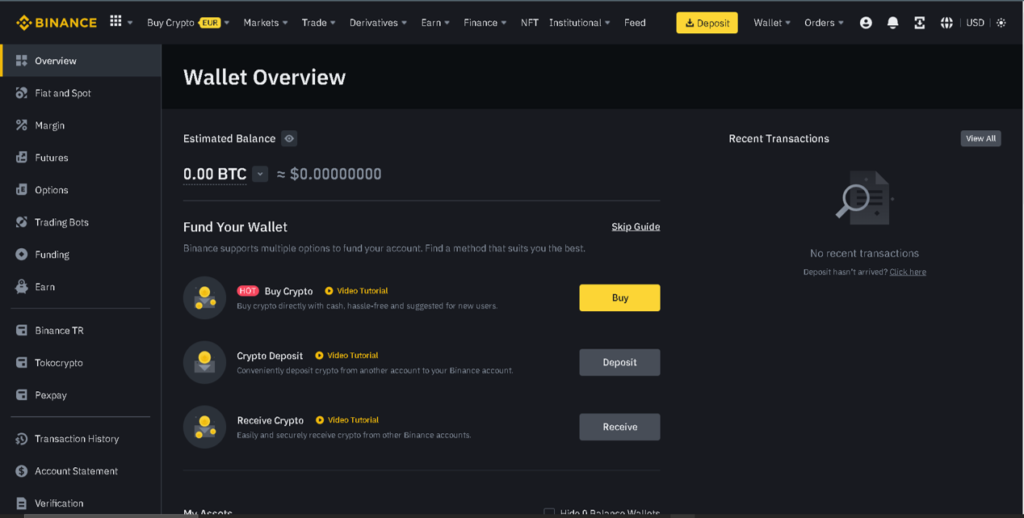Open the Earn top navigation dropdown
Viewport: 1024px width, 518px height.
coord(435,23)
